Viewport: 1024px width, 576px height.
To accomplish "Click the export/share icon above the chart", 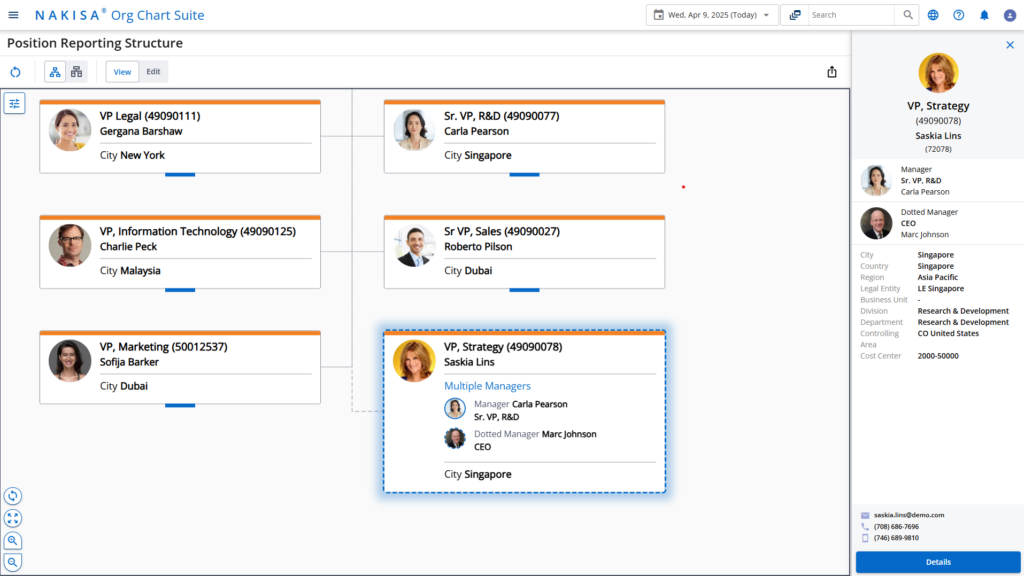I will (831, 71).
